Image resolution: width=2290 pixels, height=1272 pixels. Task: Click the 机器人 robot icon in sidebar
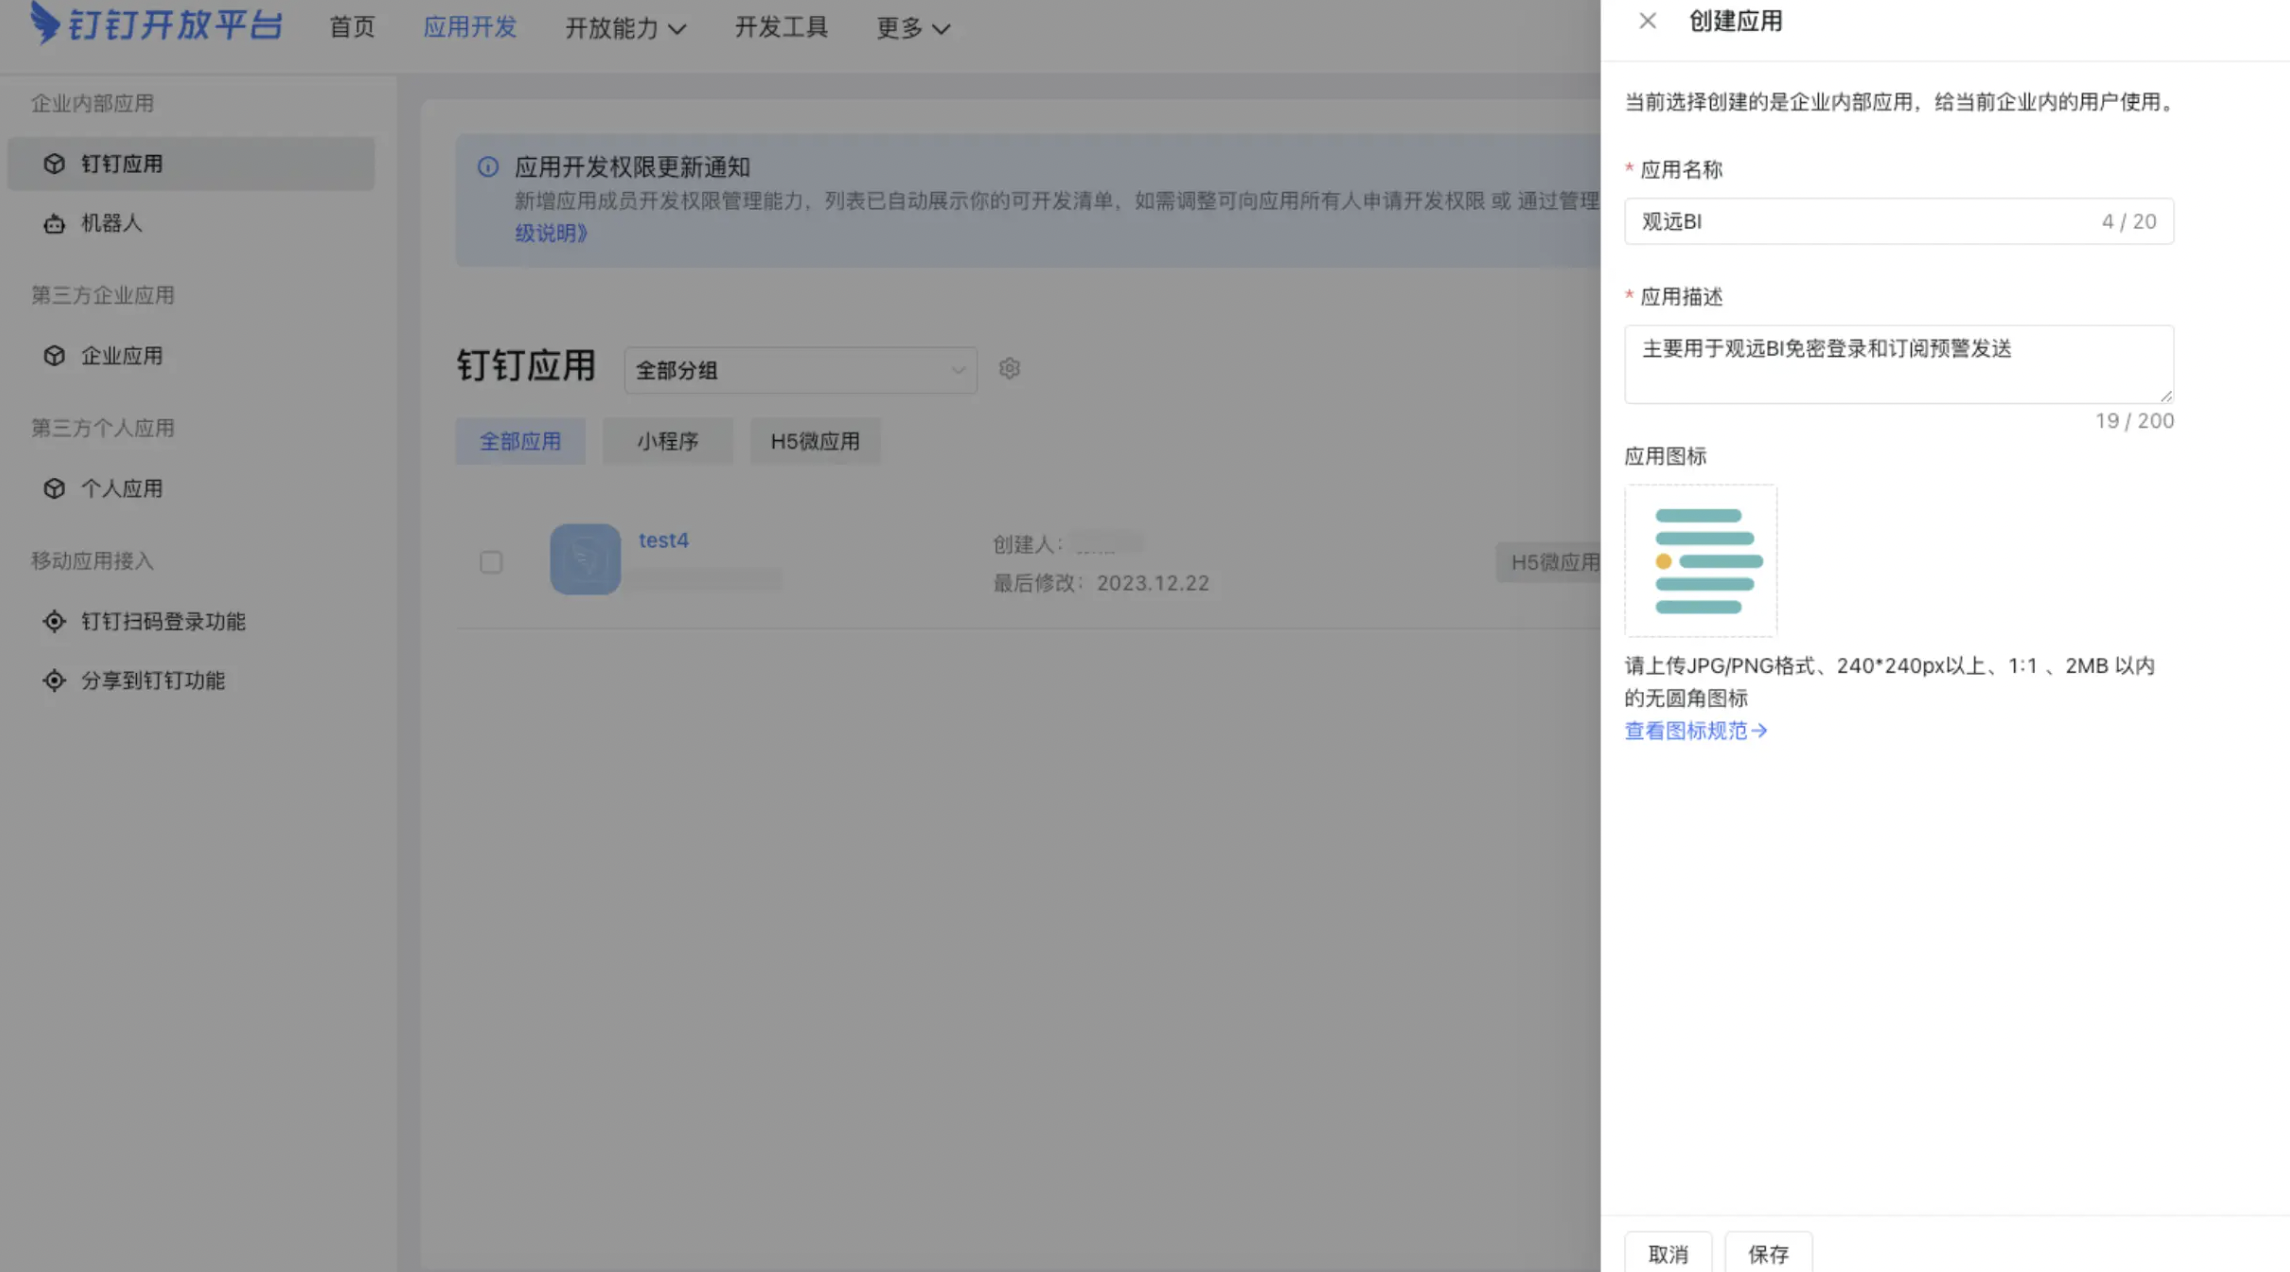(x=54, y=223)
